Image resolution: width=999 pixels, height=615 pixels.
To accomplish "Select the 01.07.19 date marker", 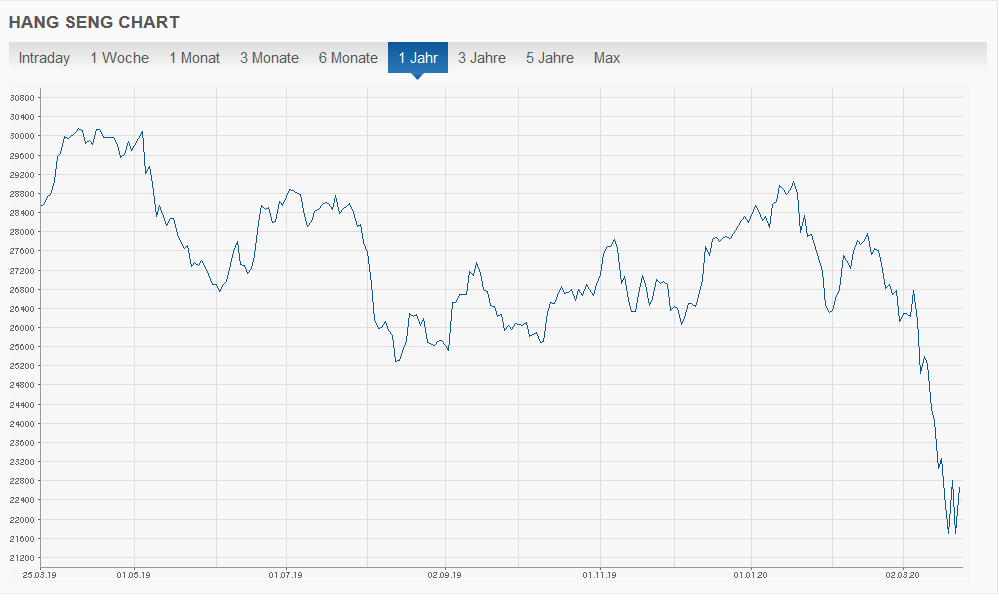I will [x=286, y=575].
